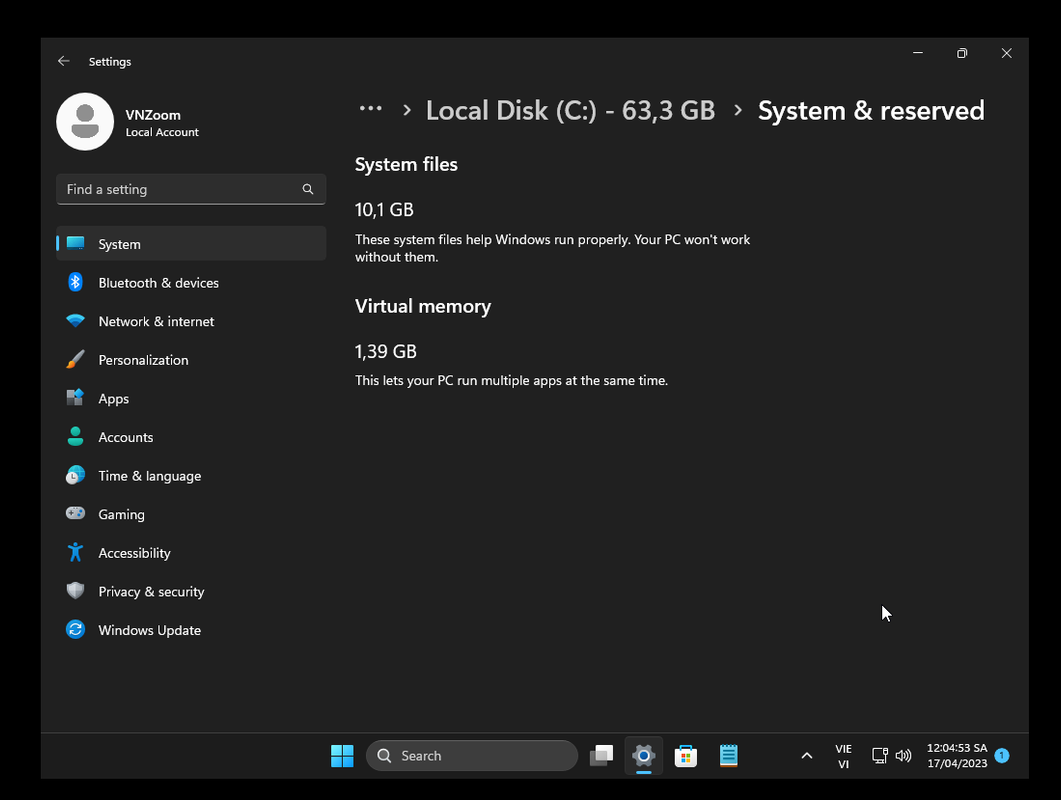1061x800 pixels.
Task: Open the clock and date flyout
Action: [957, 755]
